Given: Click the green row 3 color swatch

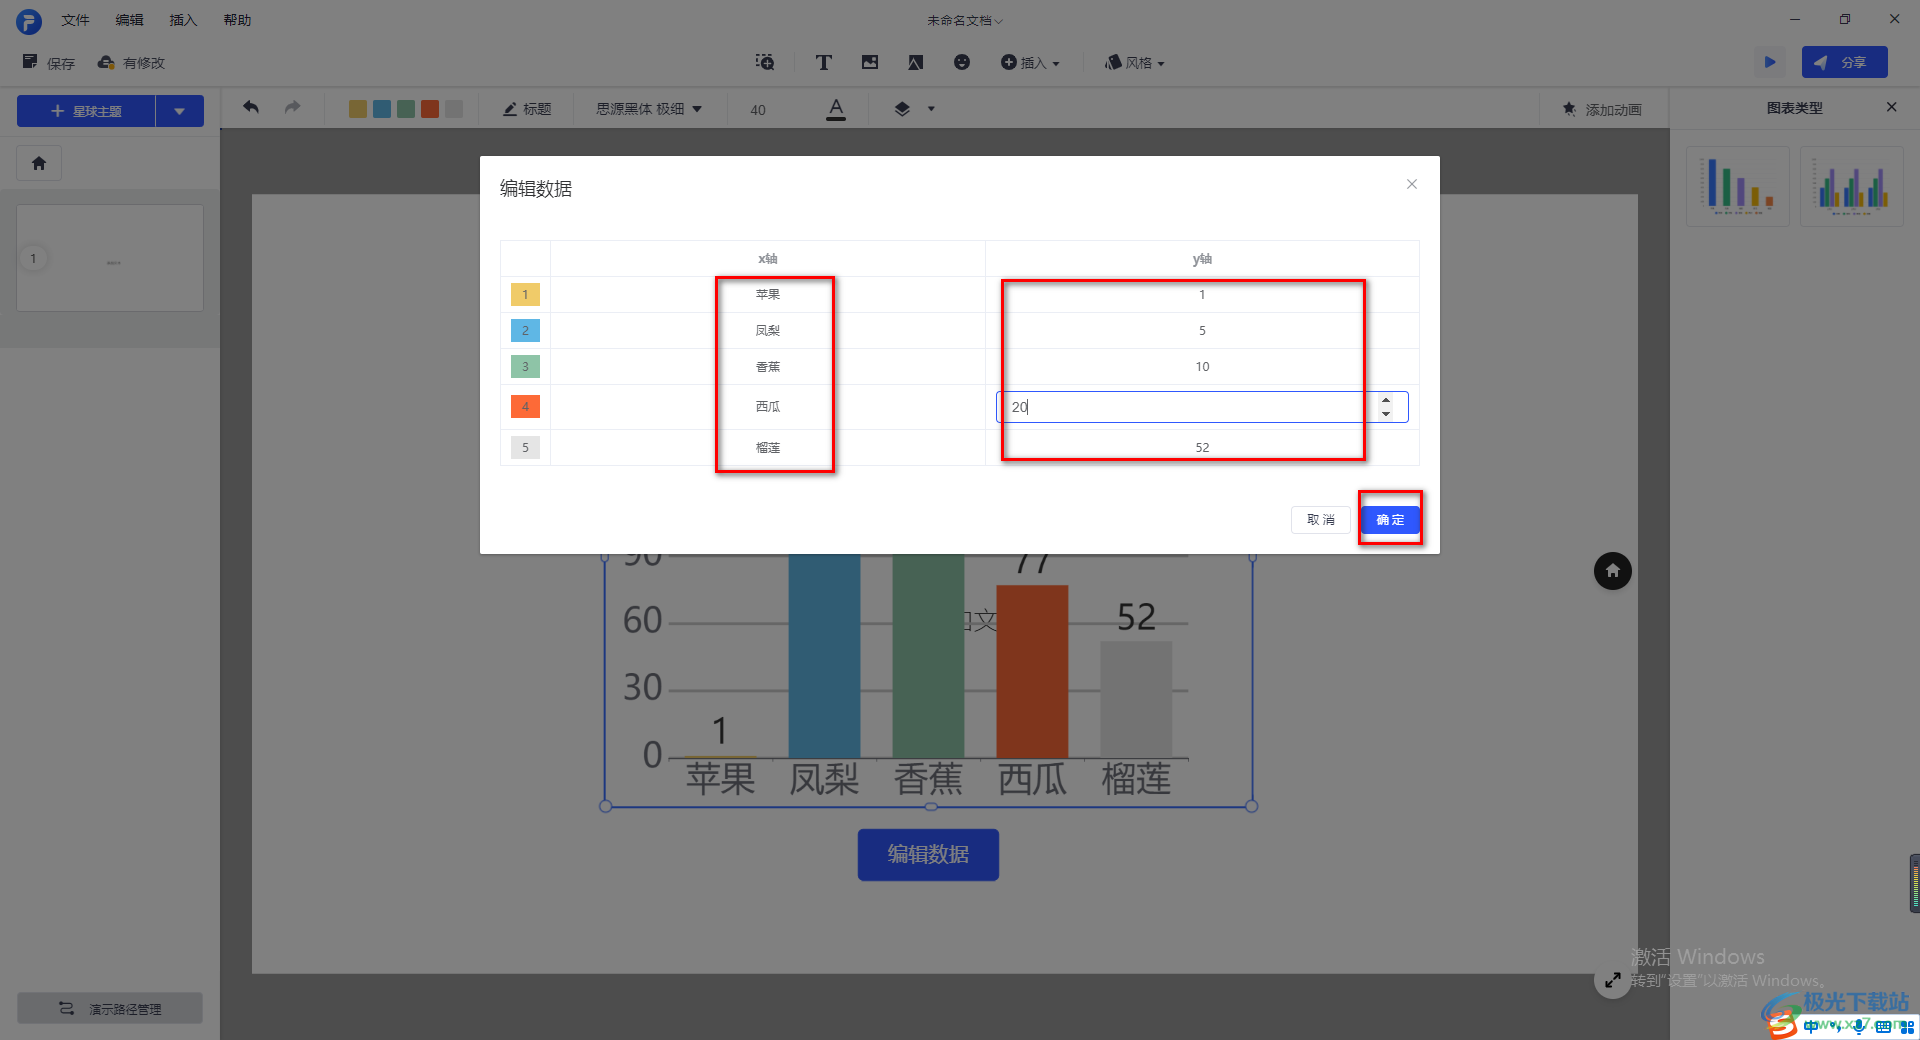Looking at the screenshot, I should coord(525,367).
